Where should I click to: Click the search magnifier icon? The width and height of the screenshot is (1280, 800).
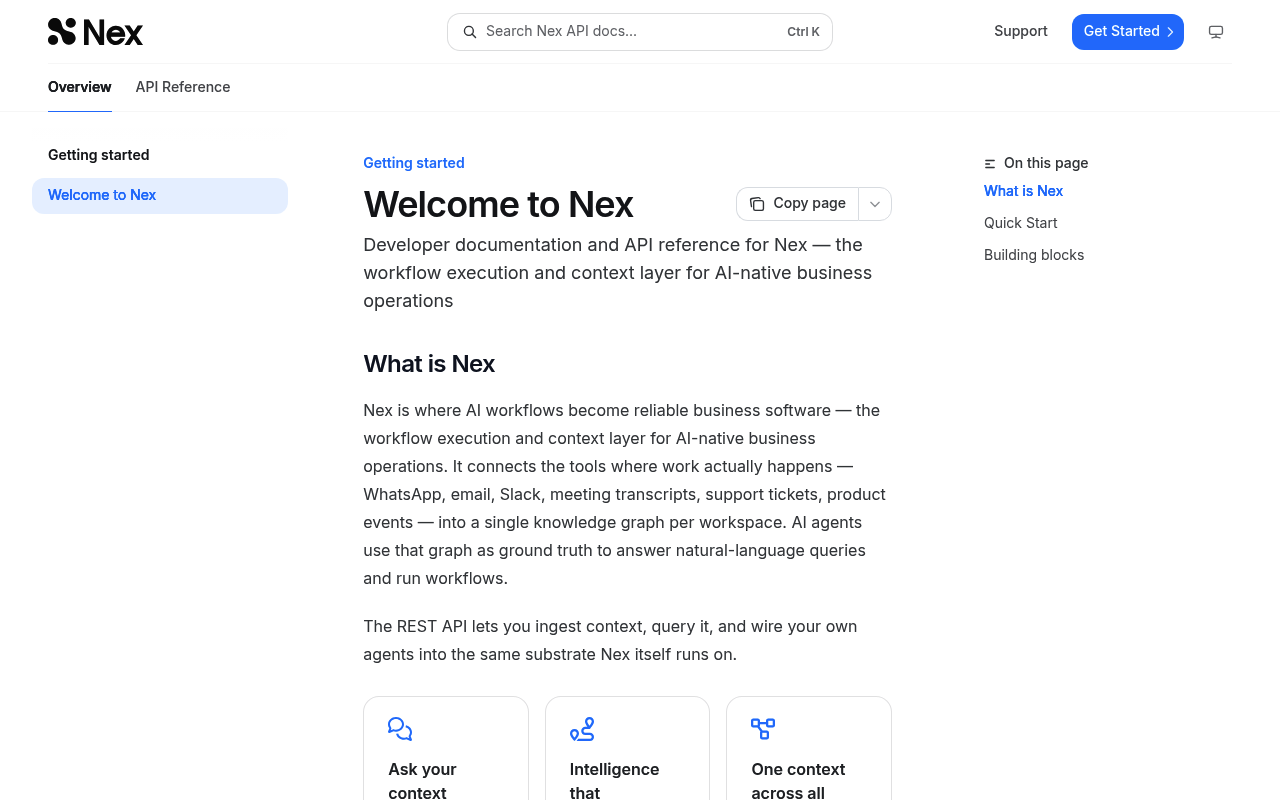click(469, 32)
